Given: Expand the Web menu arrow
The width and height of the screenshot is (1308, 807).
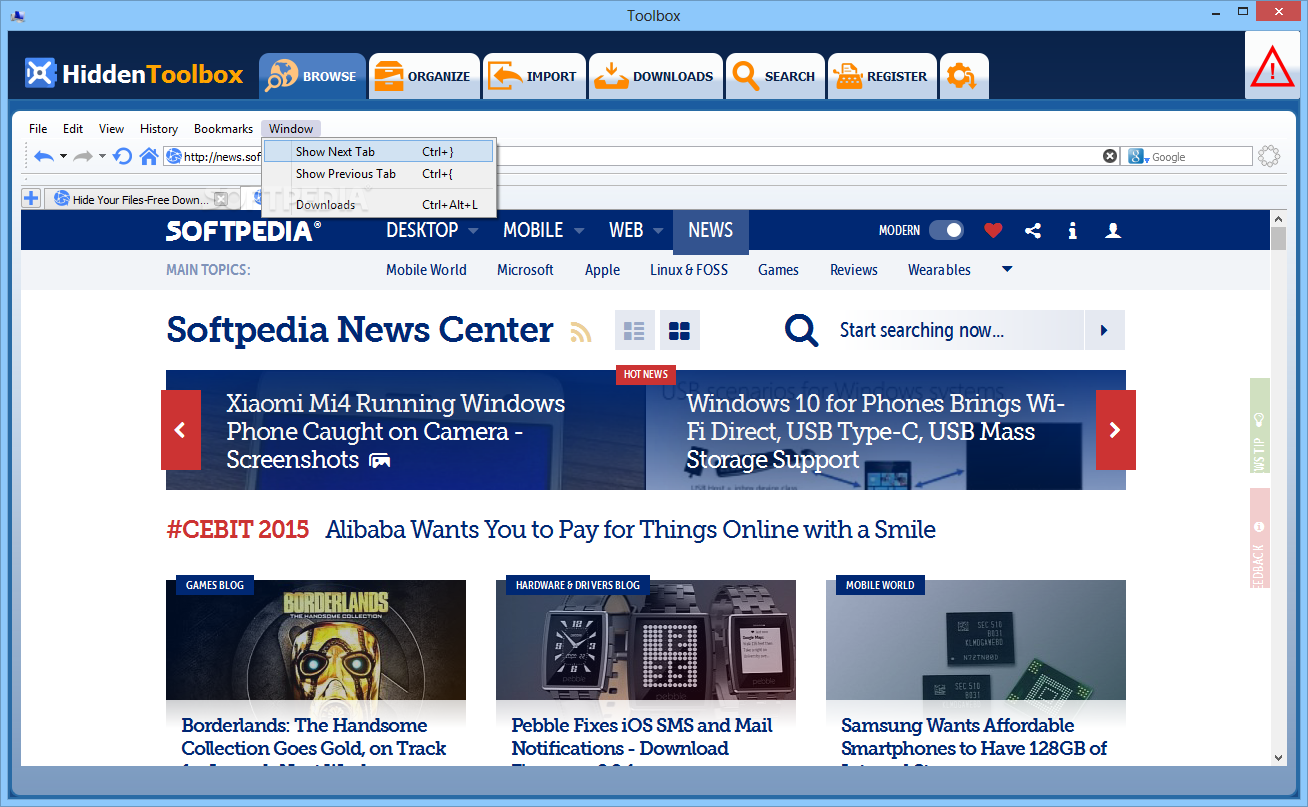Looking at the screenshot, I should [658, 231].
